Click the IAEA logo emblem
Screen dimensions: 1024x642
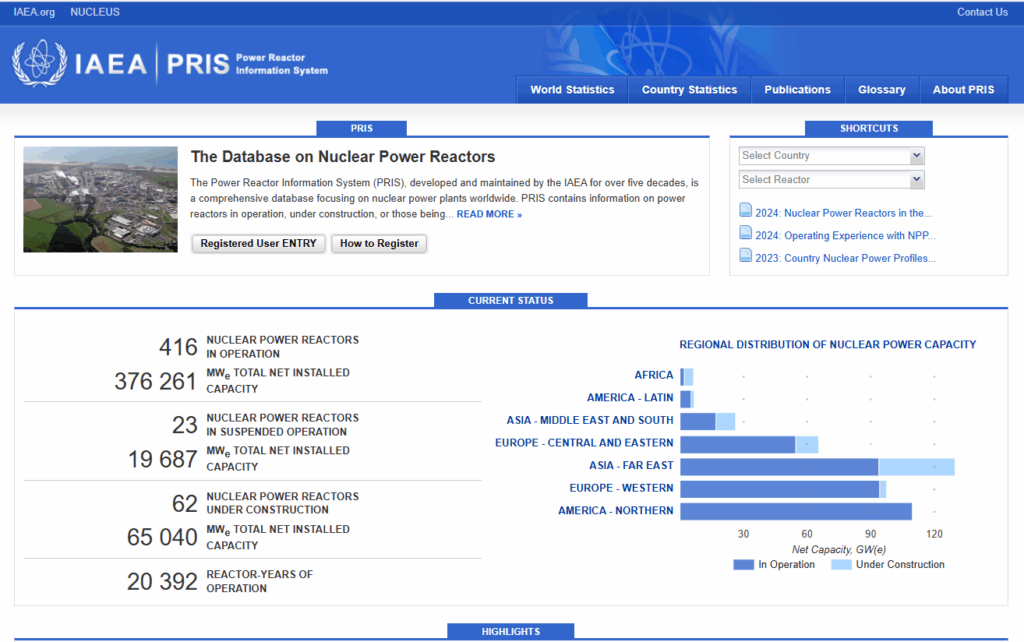pyautogui.click(x=39, y=62)
